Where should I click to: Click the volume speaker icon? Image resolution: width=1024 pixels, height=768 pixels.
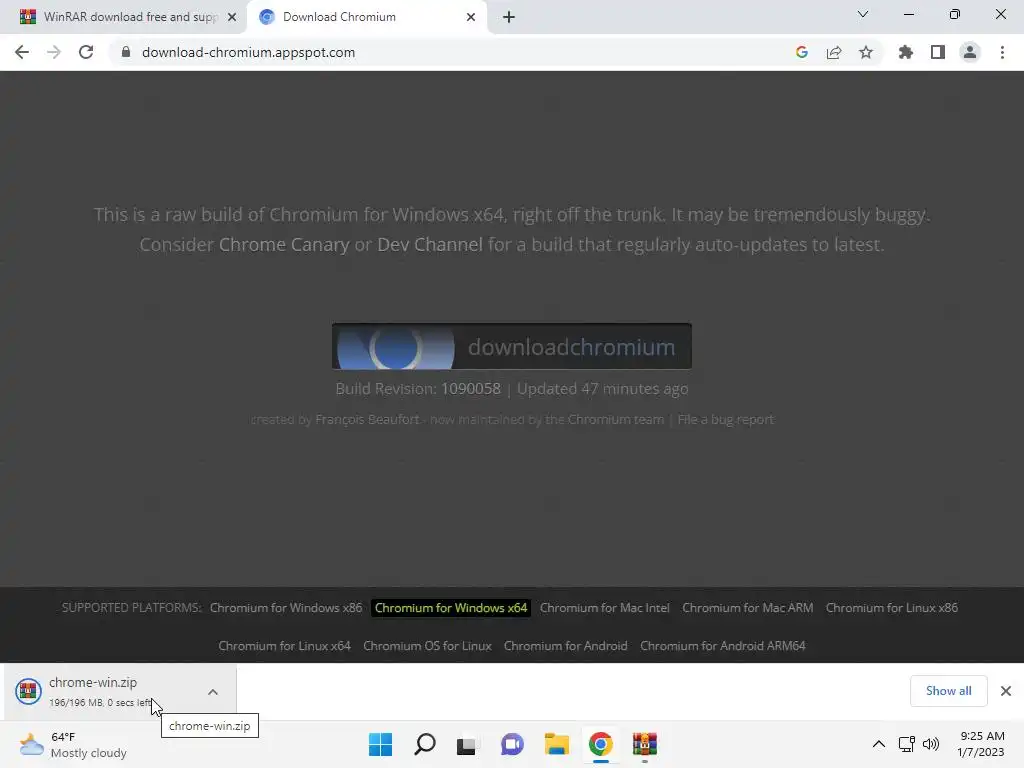point(931,744)
